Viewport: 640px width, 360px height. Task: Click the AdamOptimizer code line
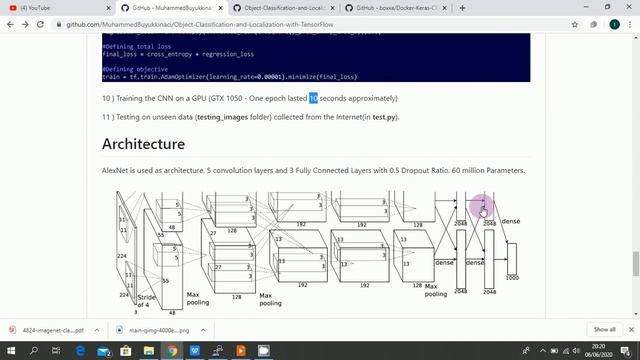tap(229, 77)
